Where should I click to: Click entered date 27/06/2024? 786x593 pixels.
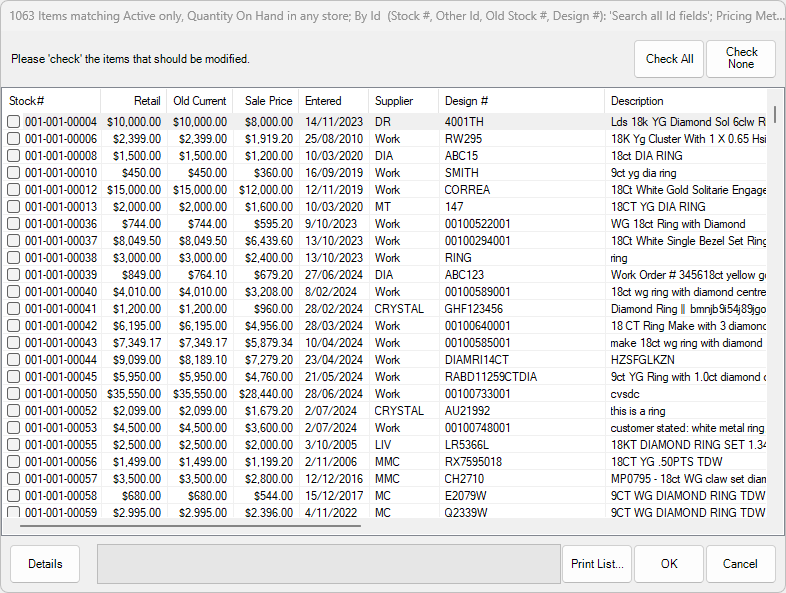334,275
